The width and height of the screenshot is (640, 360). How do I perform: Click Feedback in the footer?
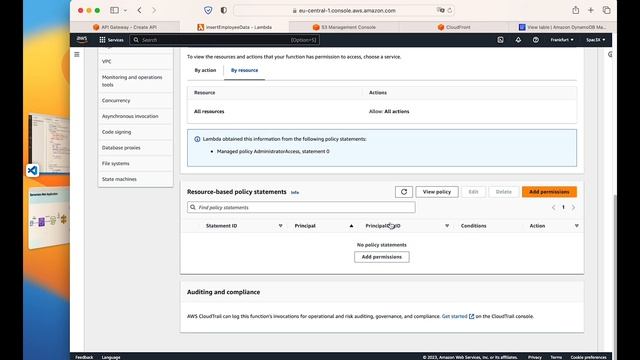click(x=84, y=357)
